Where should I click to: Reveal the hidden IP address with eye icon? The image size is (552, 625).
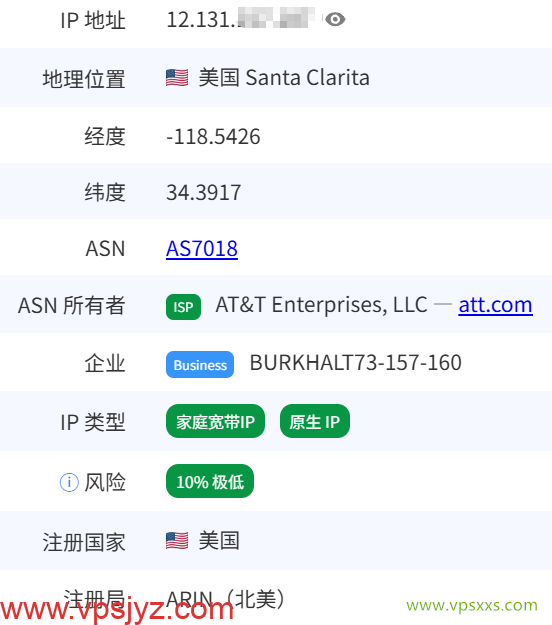[x=335, y=19]
